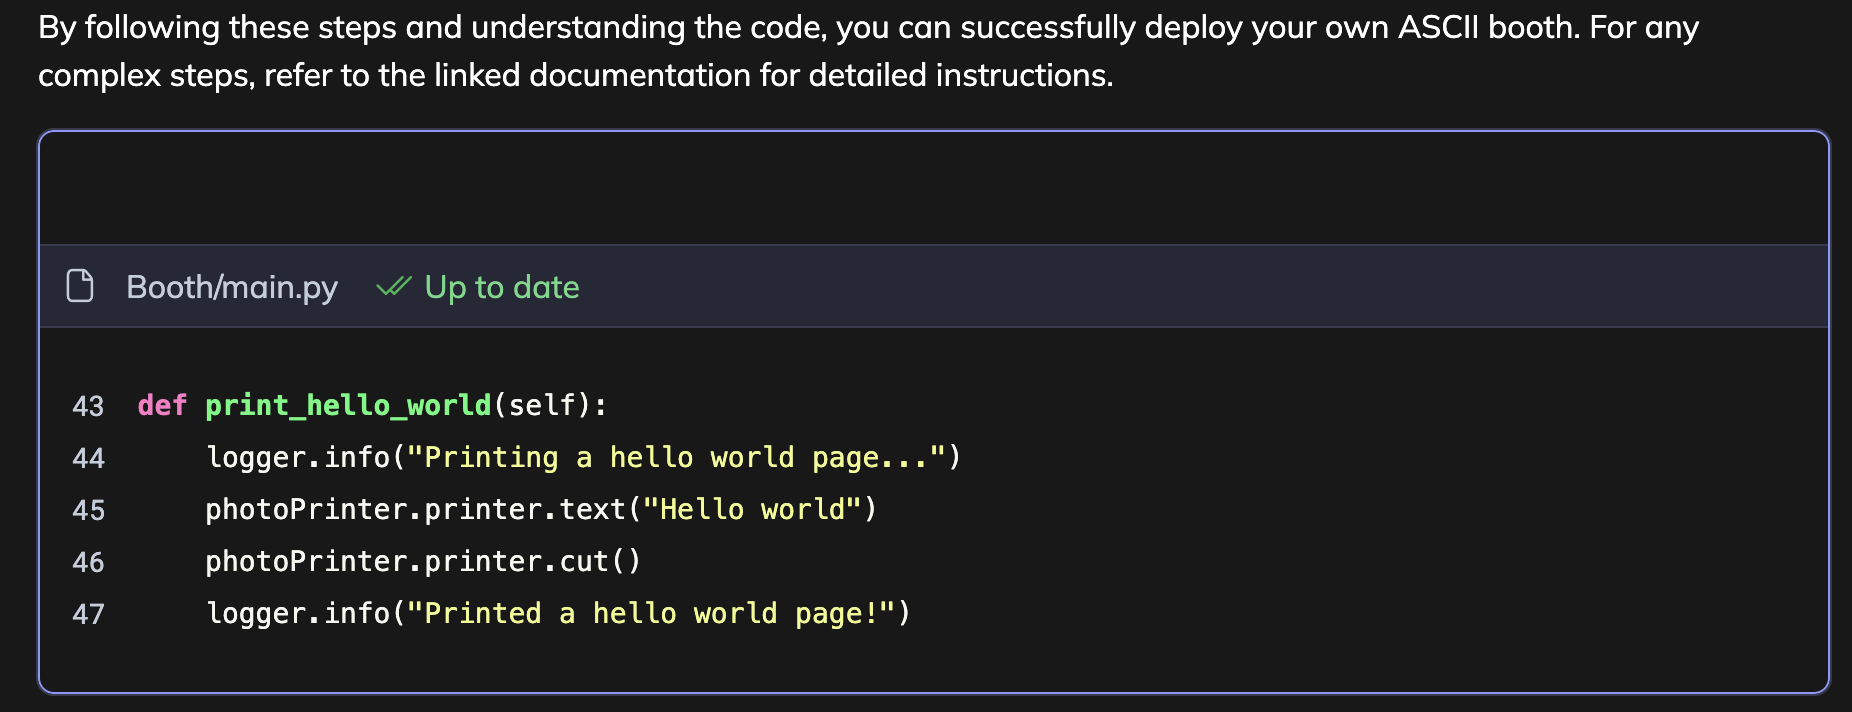Click the green Up to date status

click(x=501, y=287)
